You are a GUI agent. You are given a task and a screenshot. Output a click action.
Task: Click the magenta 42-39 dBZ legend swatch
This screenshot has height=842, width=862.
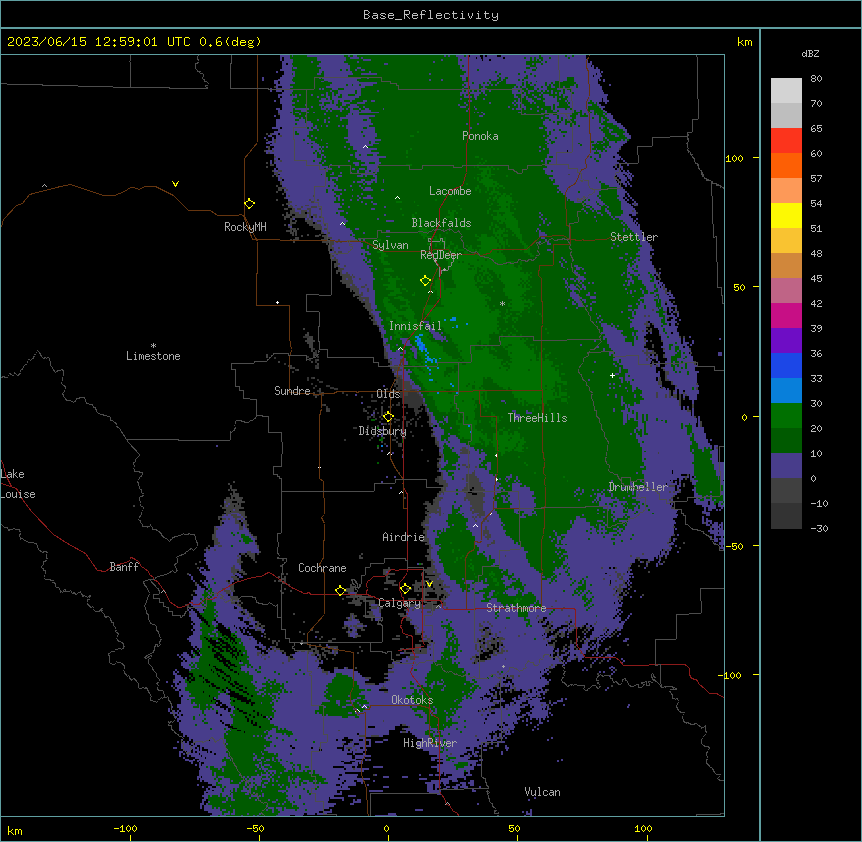[x=786, y=315]
